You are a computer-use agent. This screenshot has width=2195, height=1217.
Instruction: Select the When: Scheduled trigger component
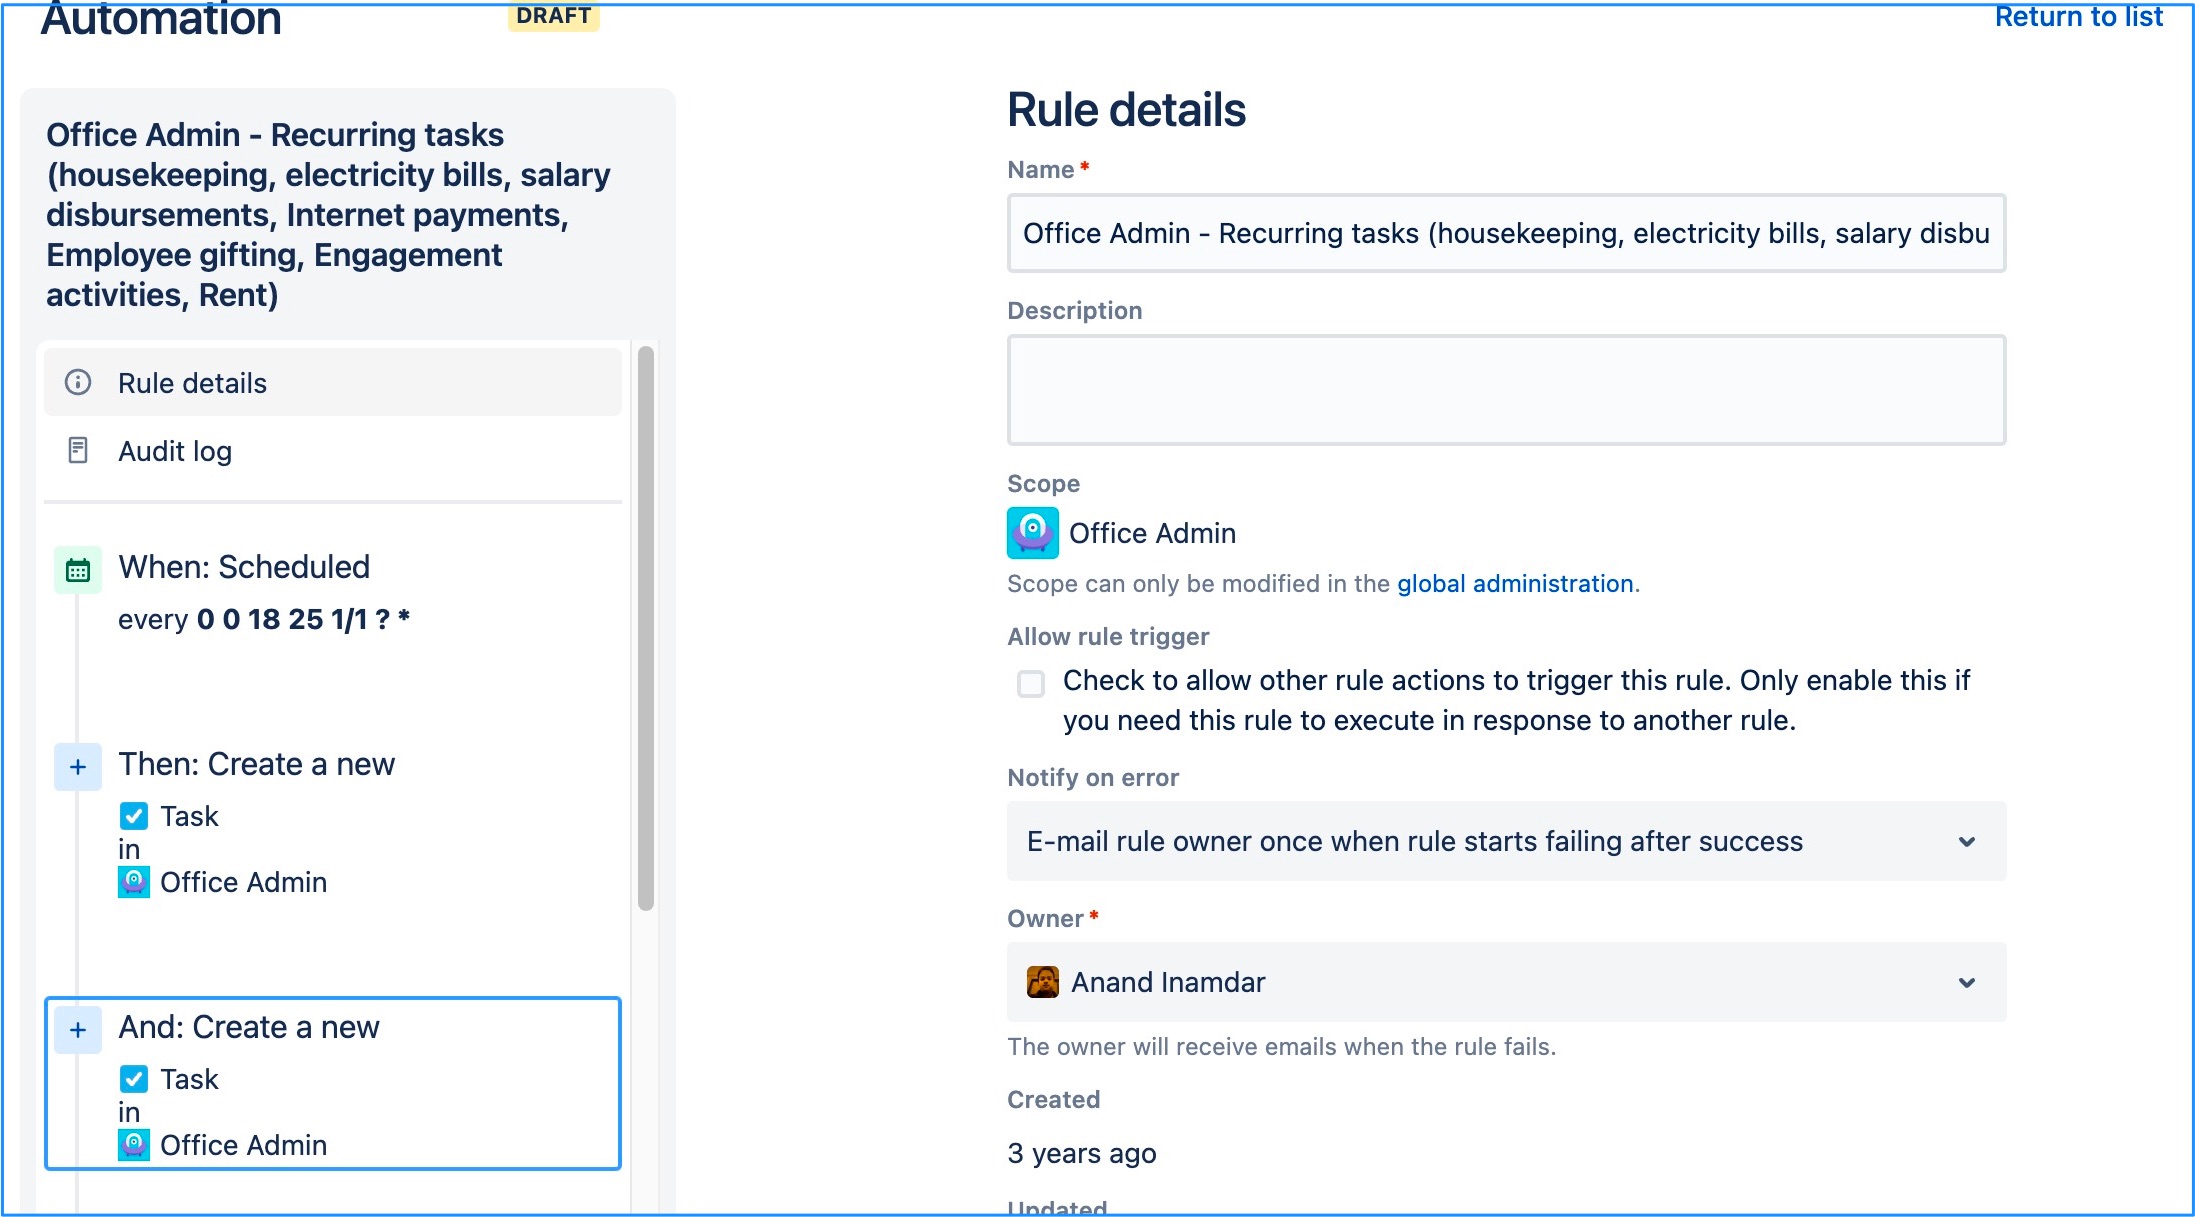pos(333,594)
